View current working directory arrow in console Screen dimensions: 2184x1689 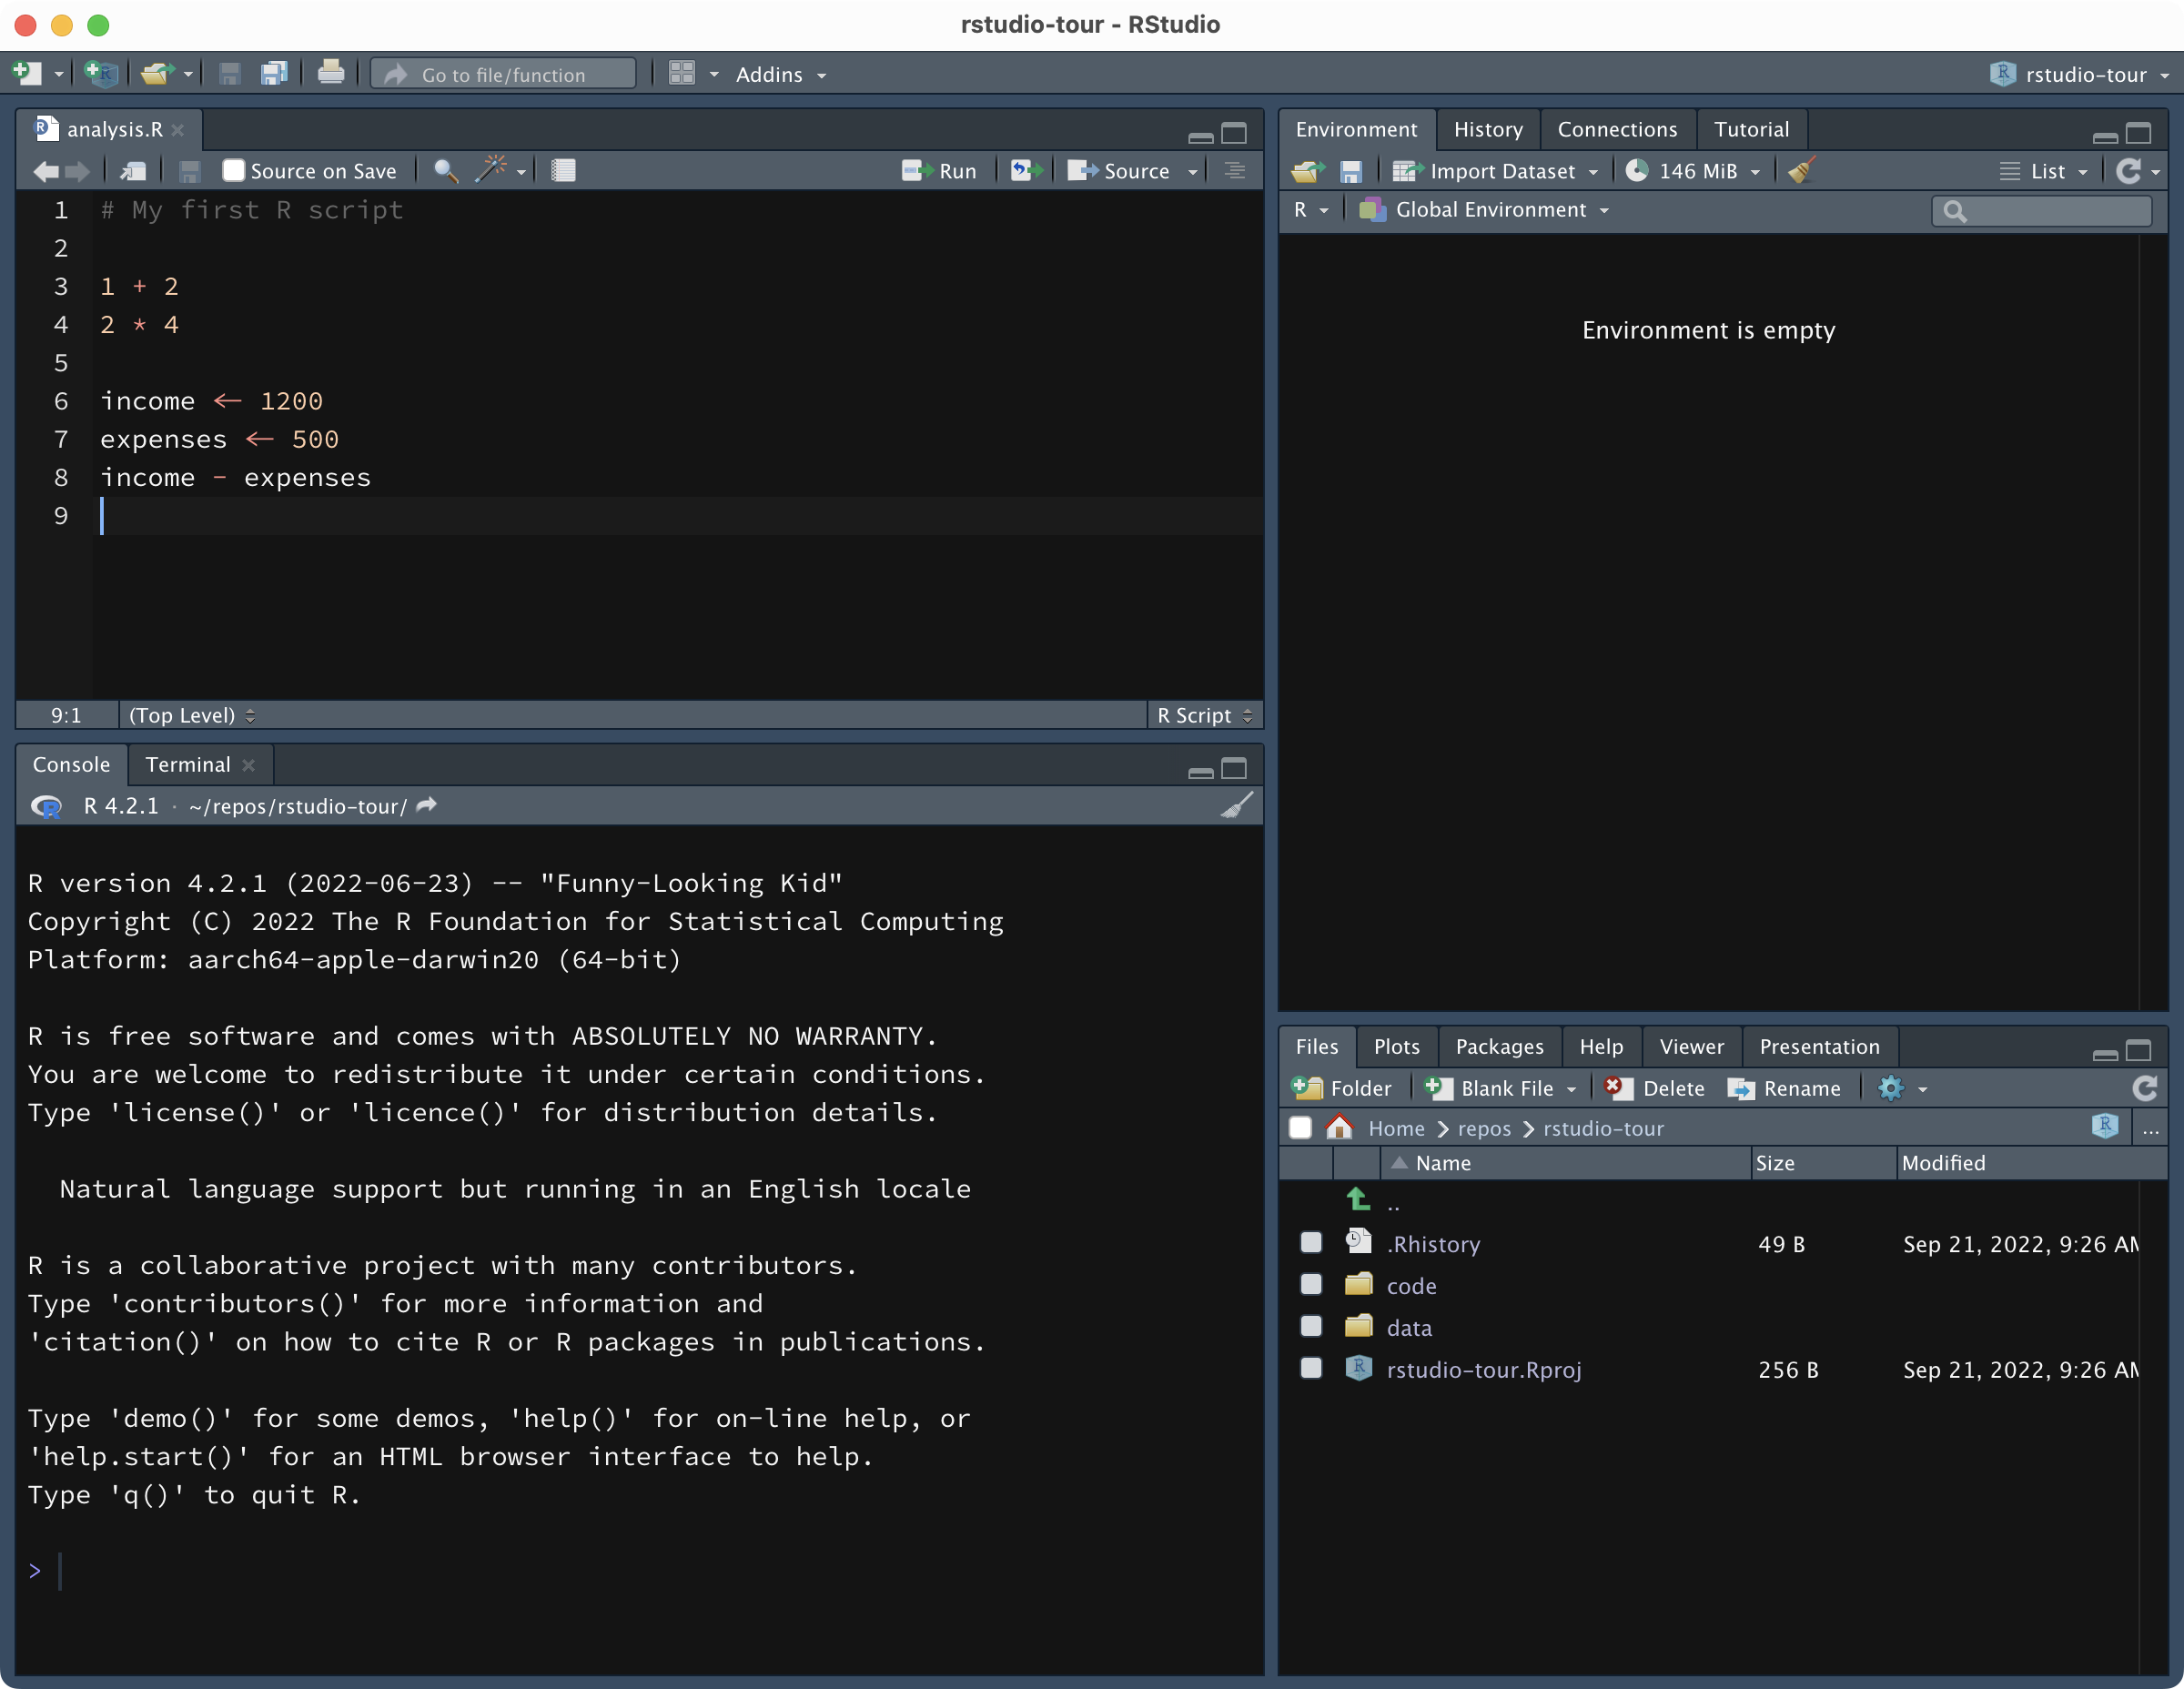coord(427,805)
